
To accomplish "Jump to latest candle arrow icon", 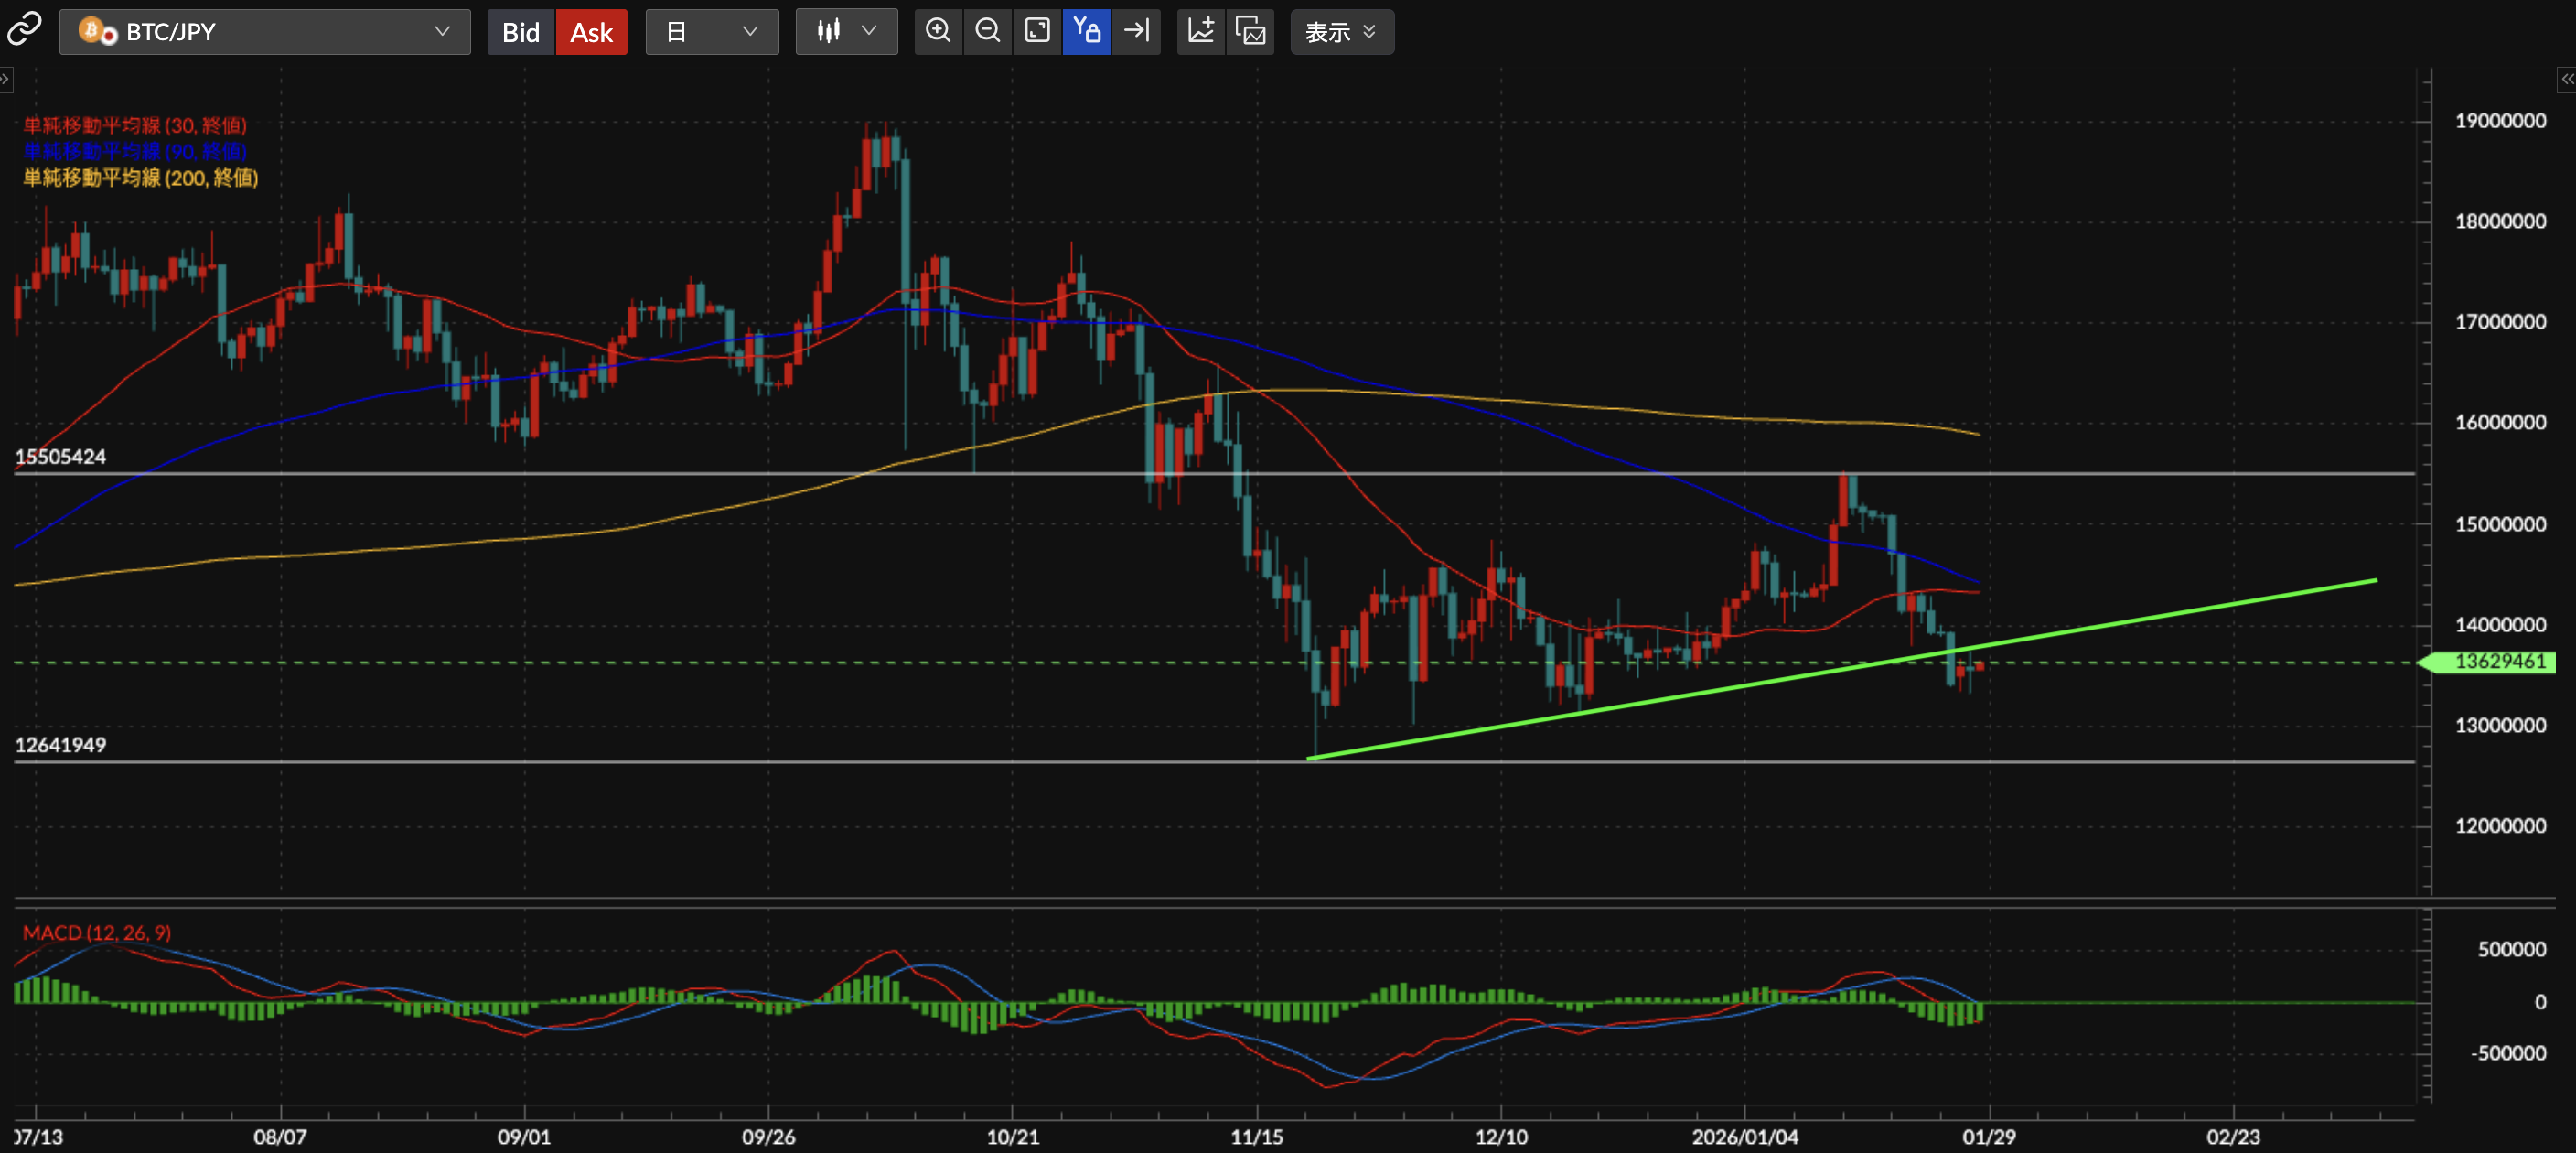I will coord(1137,31).
